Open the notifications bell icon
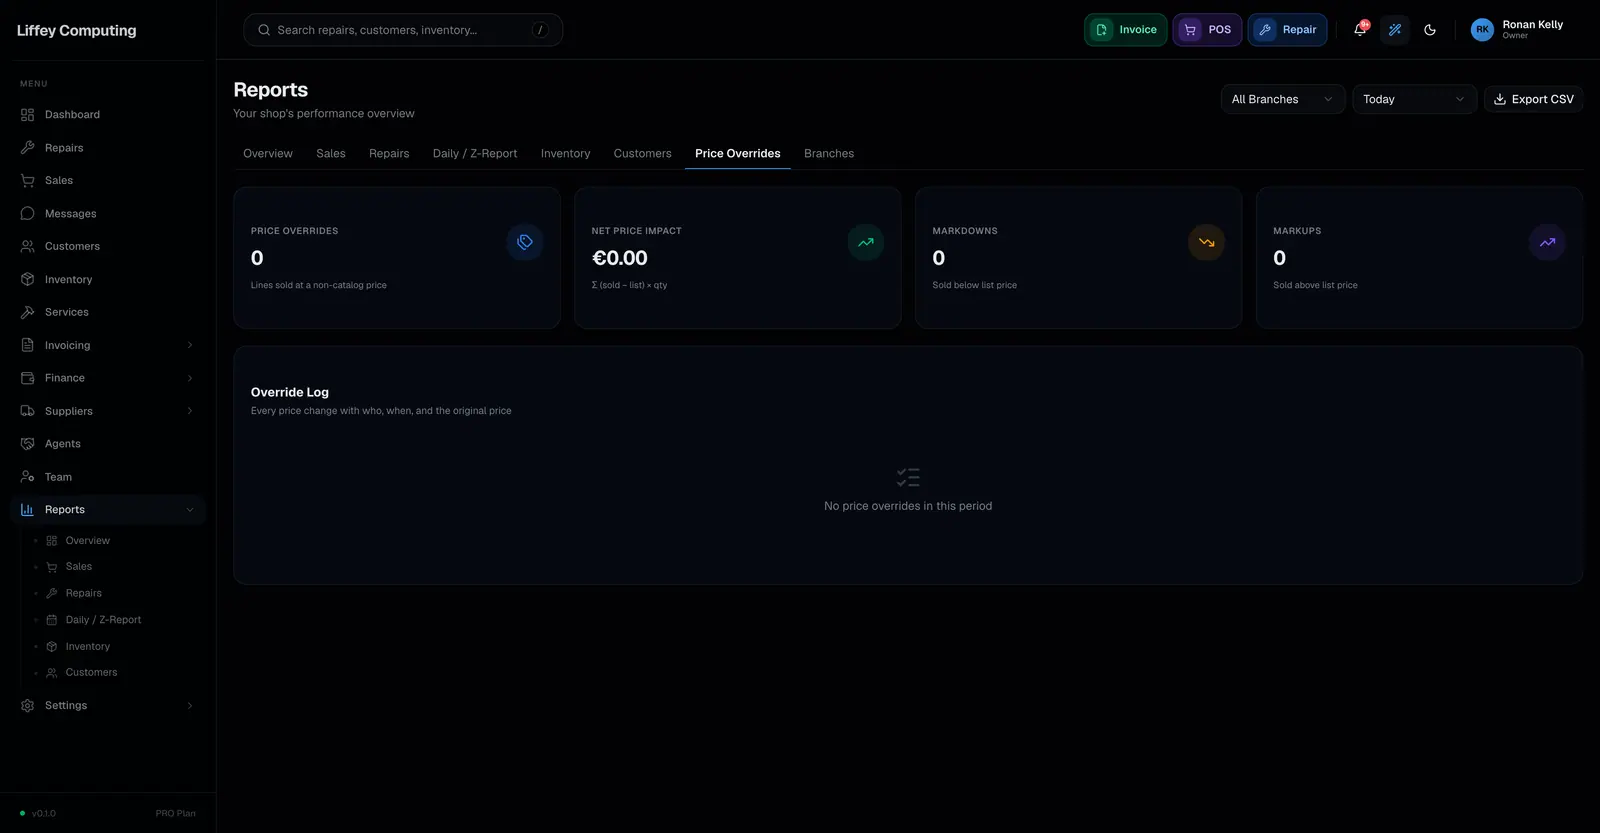The width and height of the screenshot is (1600, 833). coord(1360,30)
